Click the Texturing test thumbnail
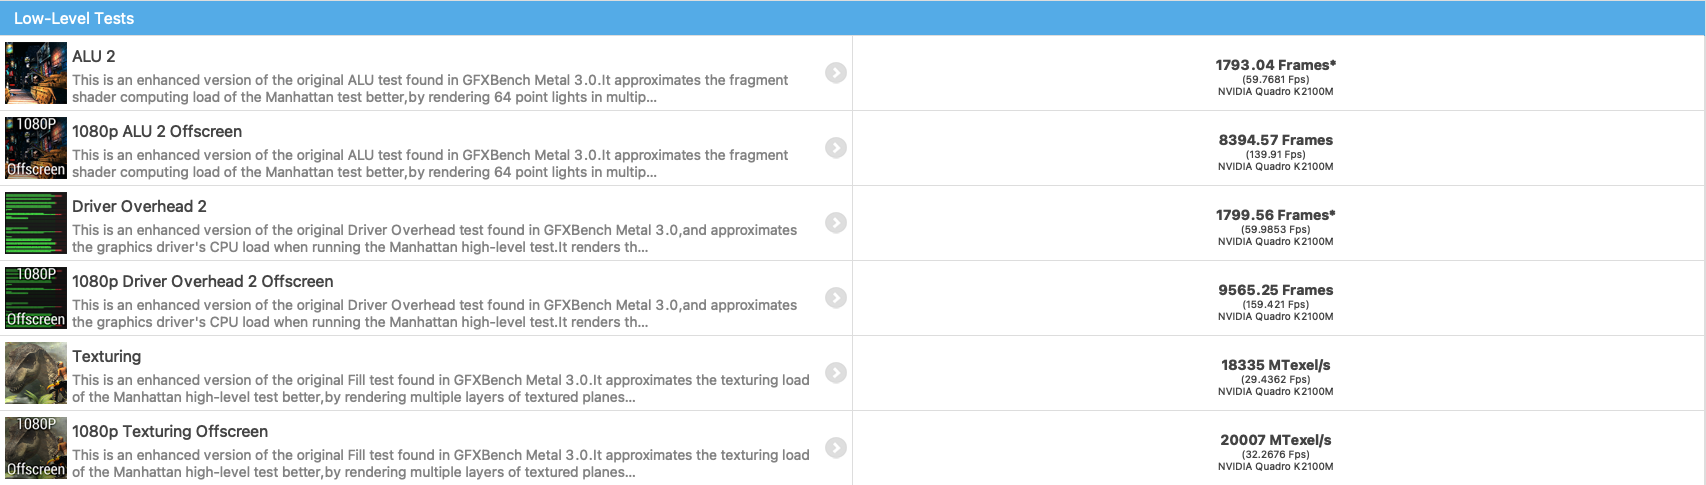Screen dimensions: 1706x485 36,373
